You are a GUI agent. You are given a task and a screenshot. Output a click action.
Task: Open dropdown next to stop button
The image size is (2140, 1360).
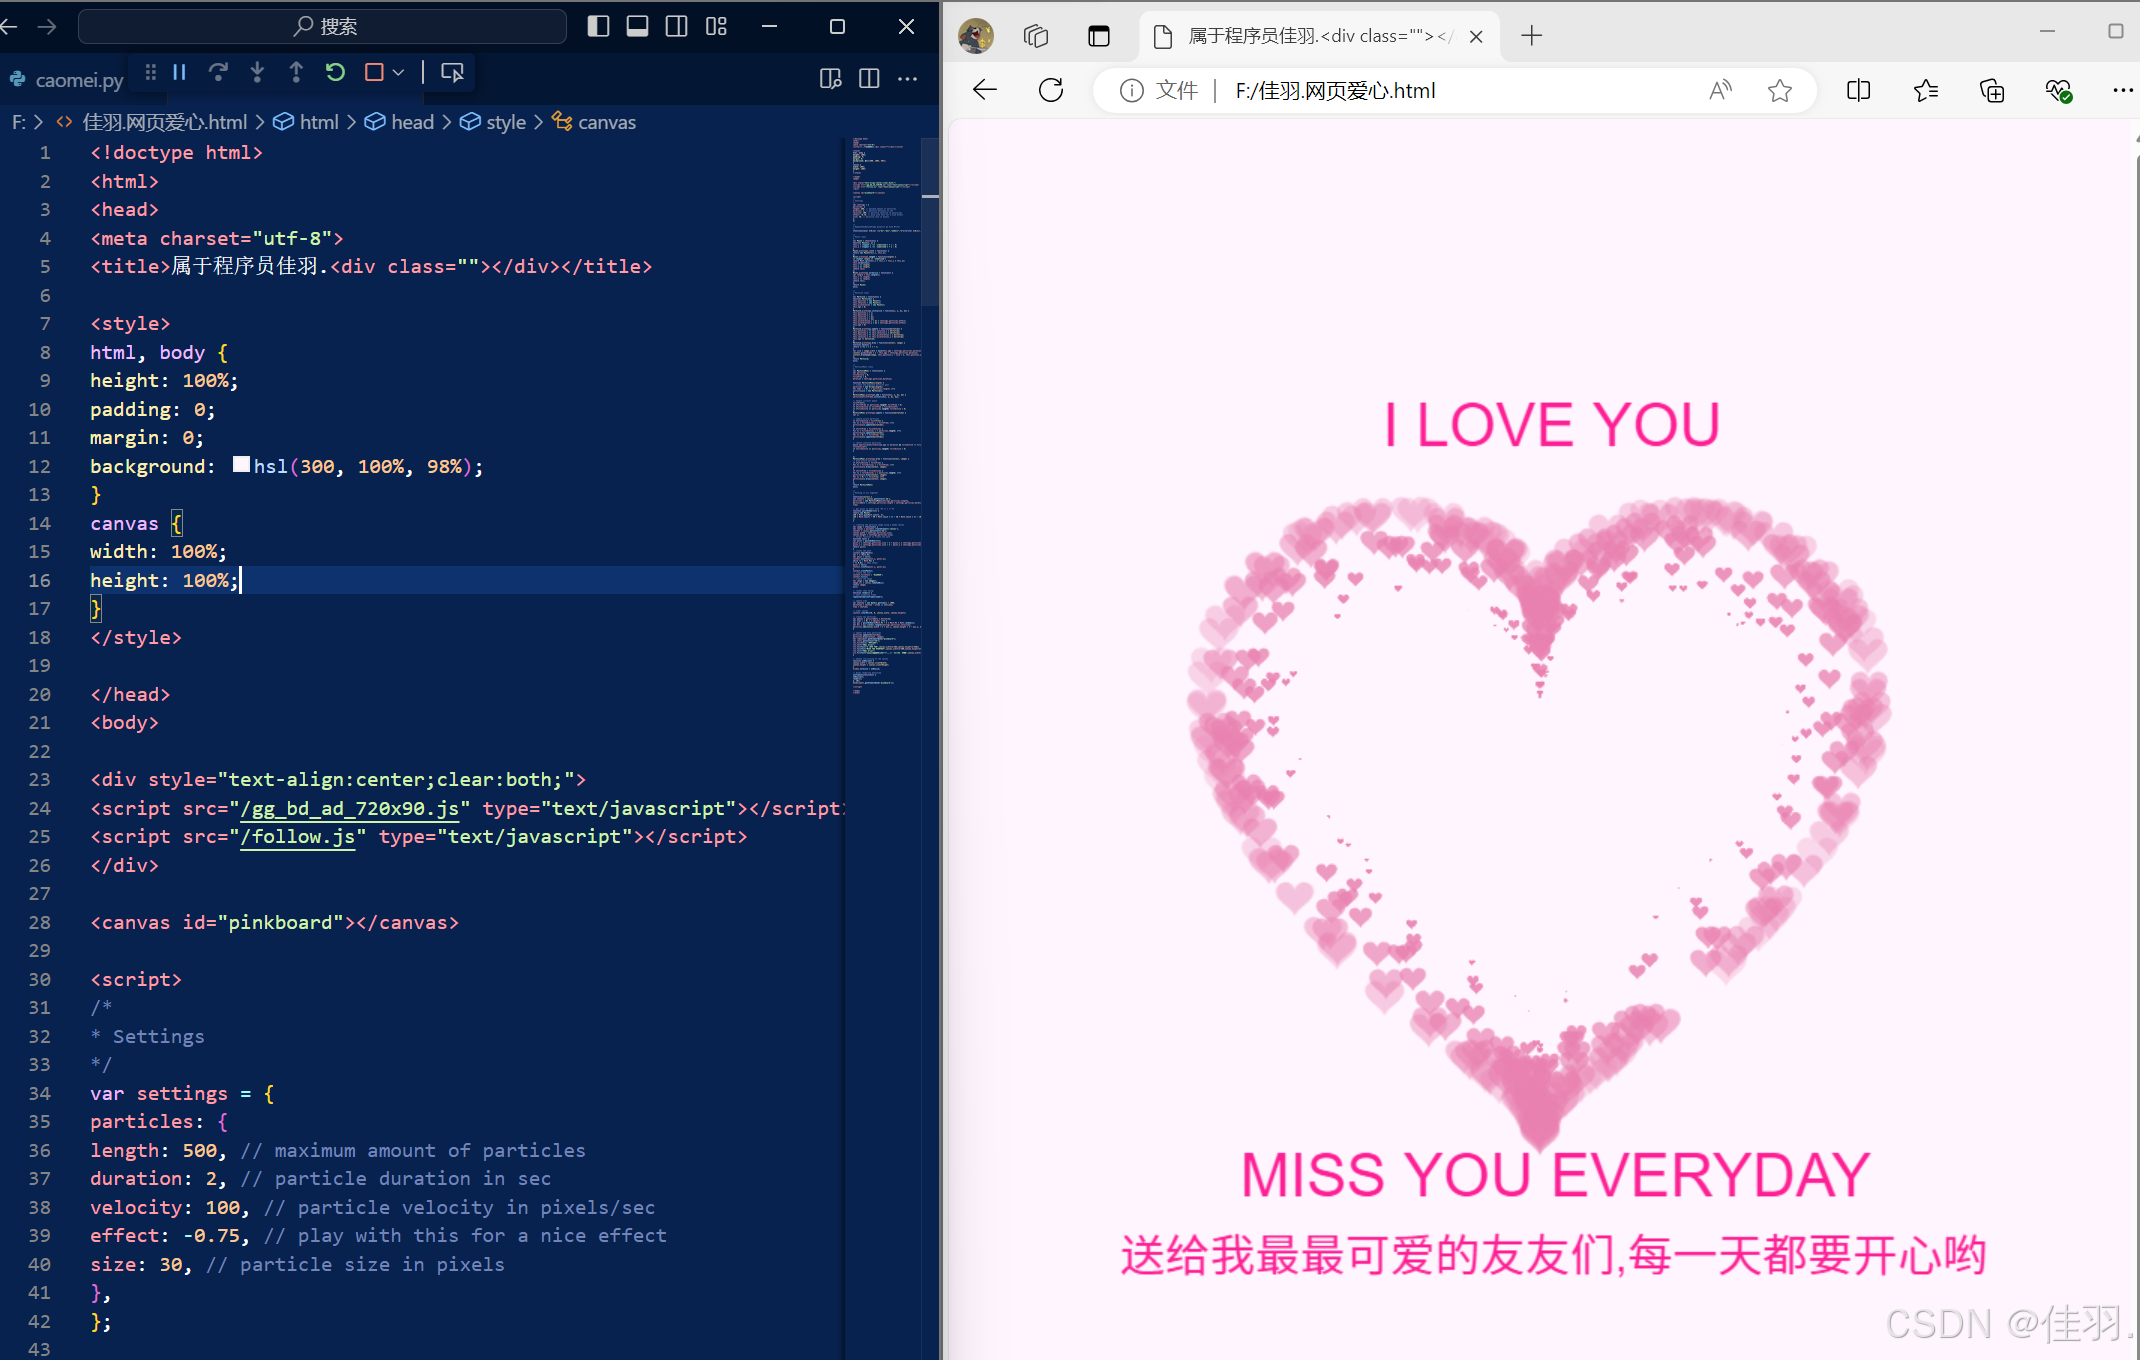click(398, 72)
